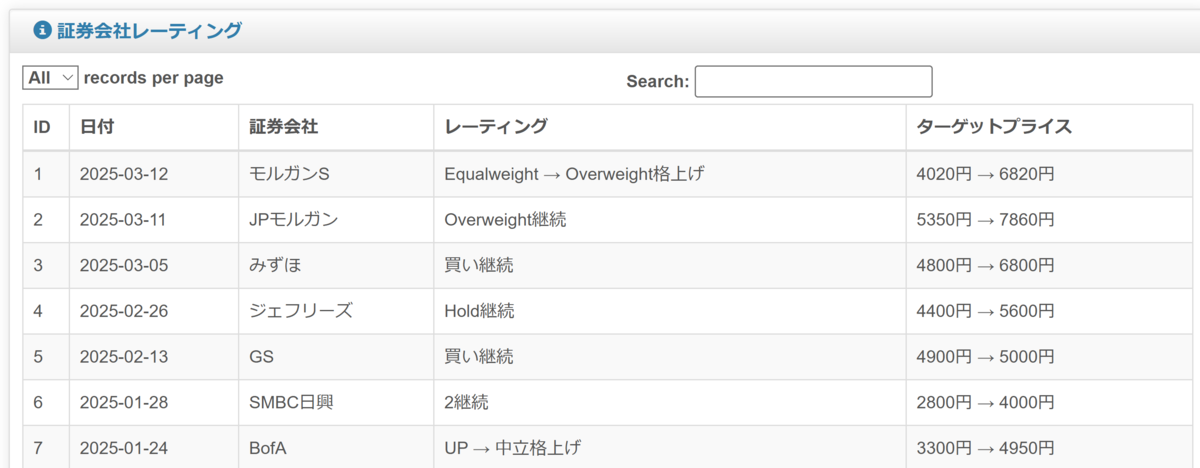
Task: Click ID cell 5 in GS row
Action: point(46,357)
